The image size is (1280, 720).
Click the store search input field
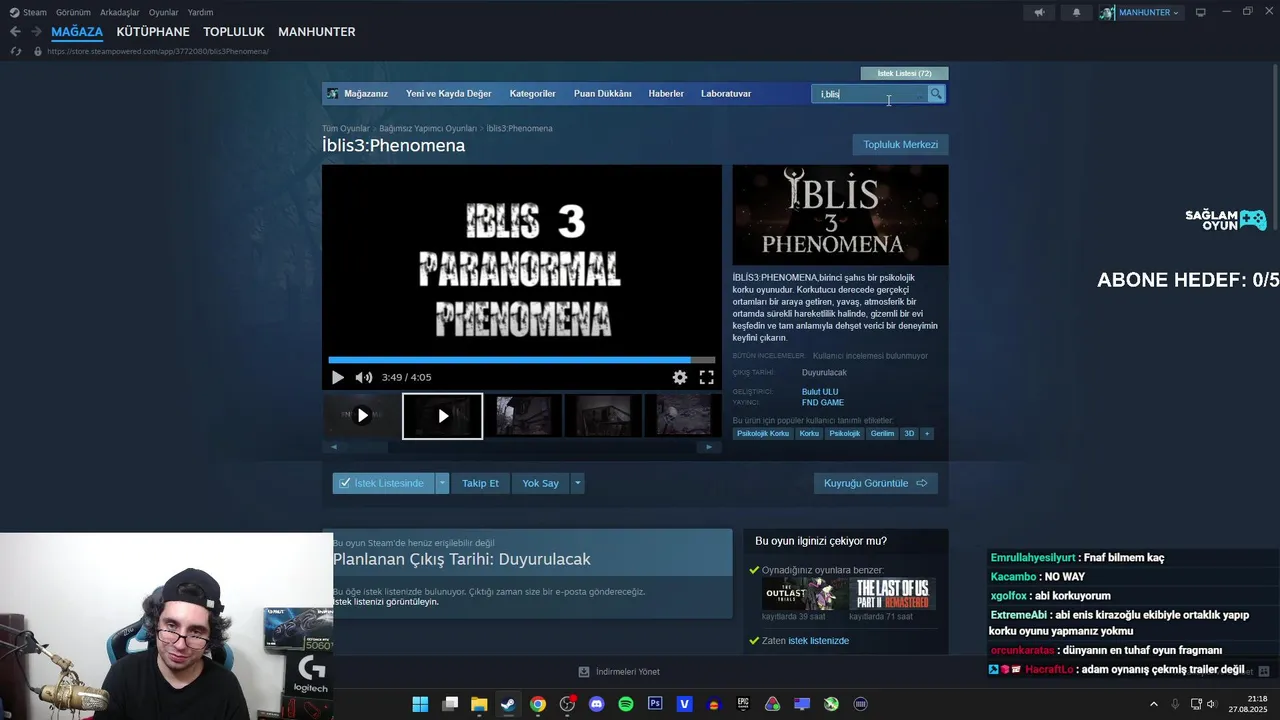pyautogui.click(x=870, y=94)
